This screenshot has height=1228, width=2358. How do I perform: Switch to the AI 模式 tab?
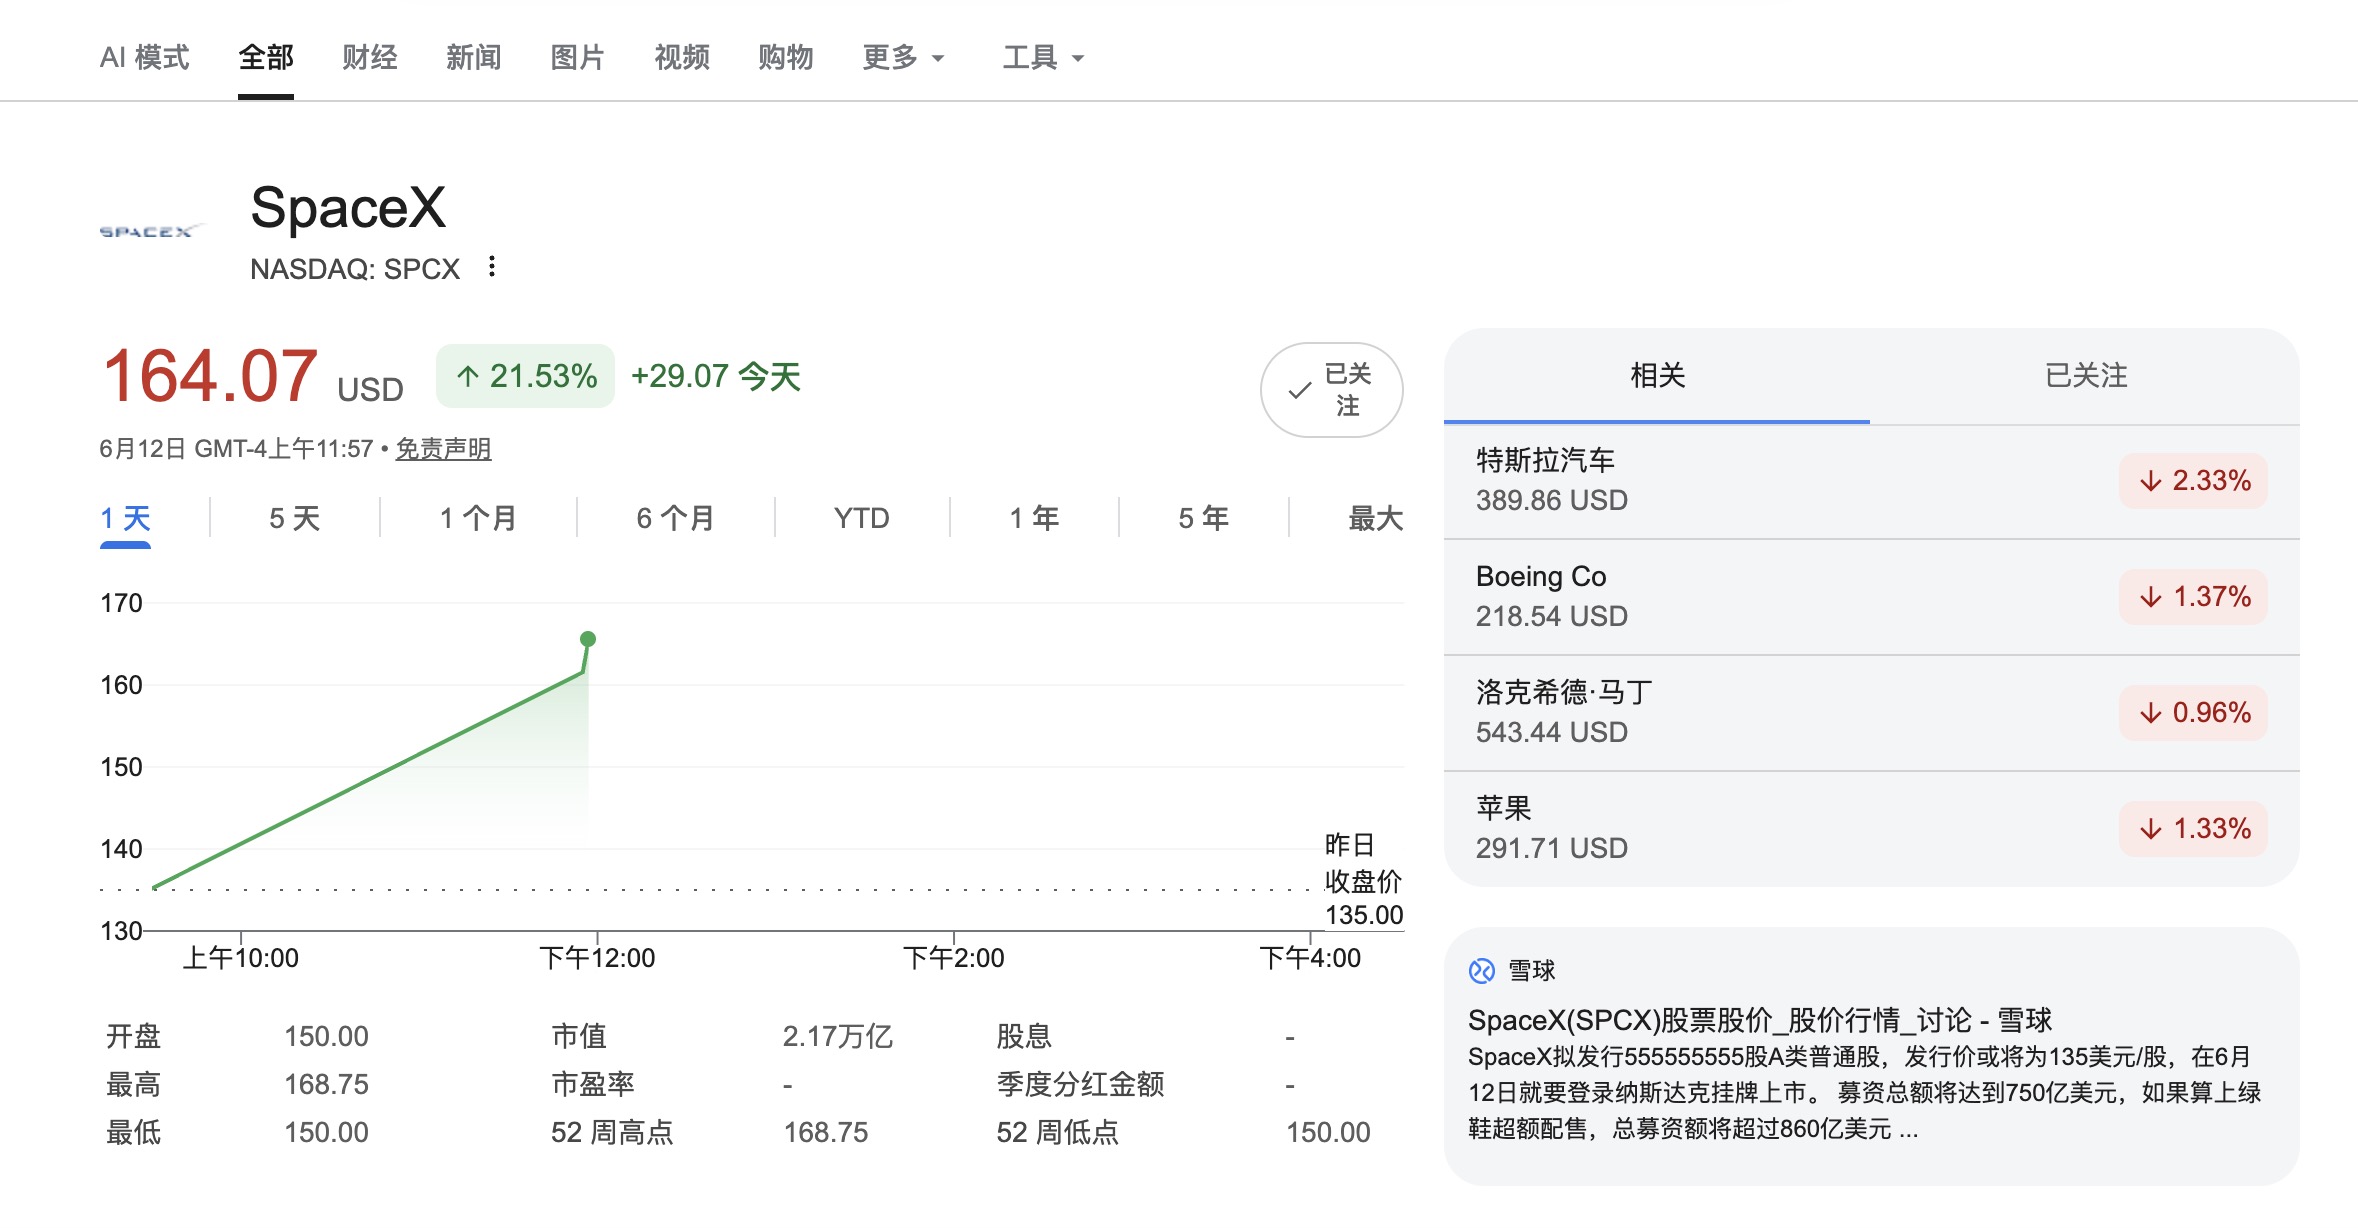(x=144, y=58)
